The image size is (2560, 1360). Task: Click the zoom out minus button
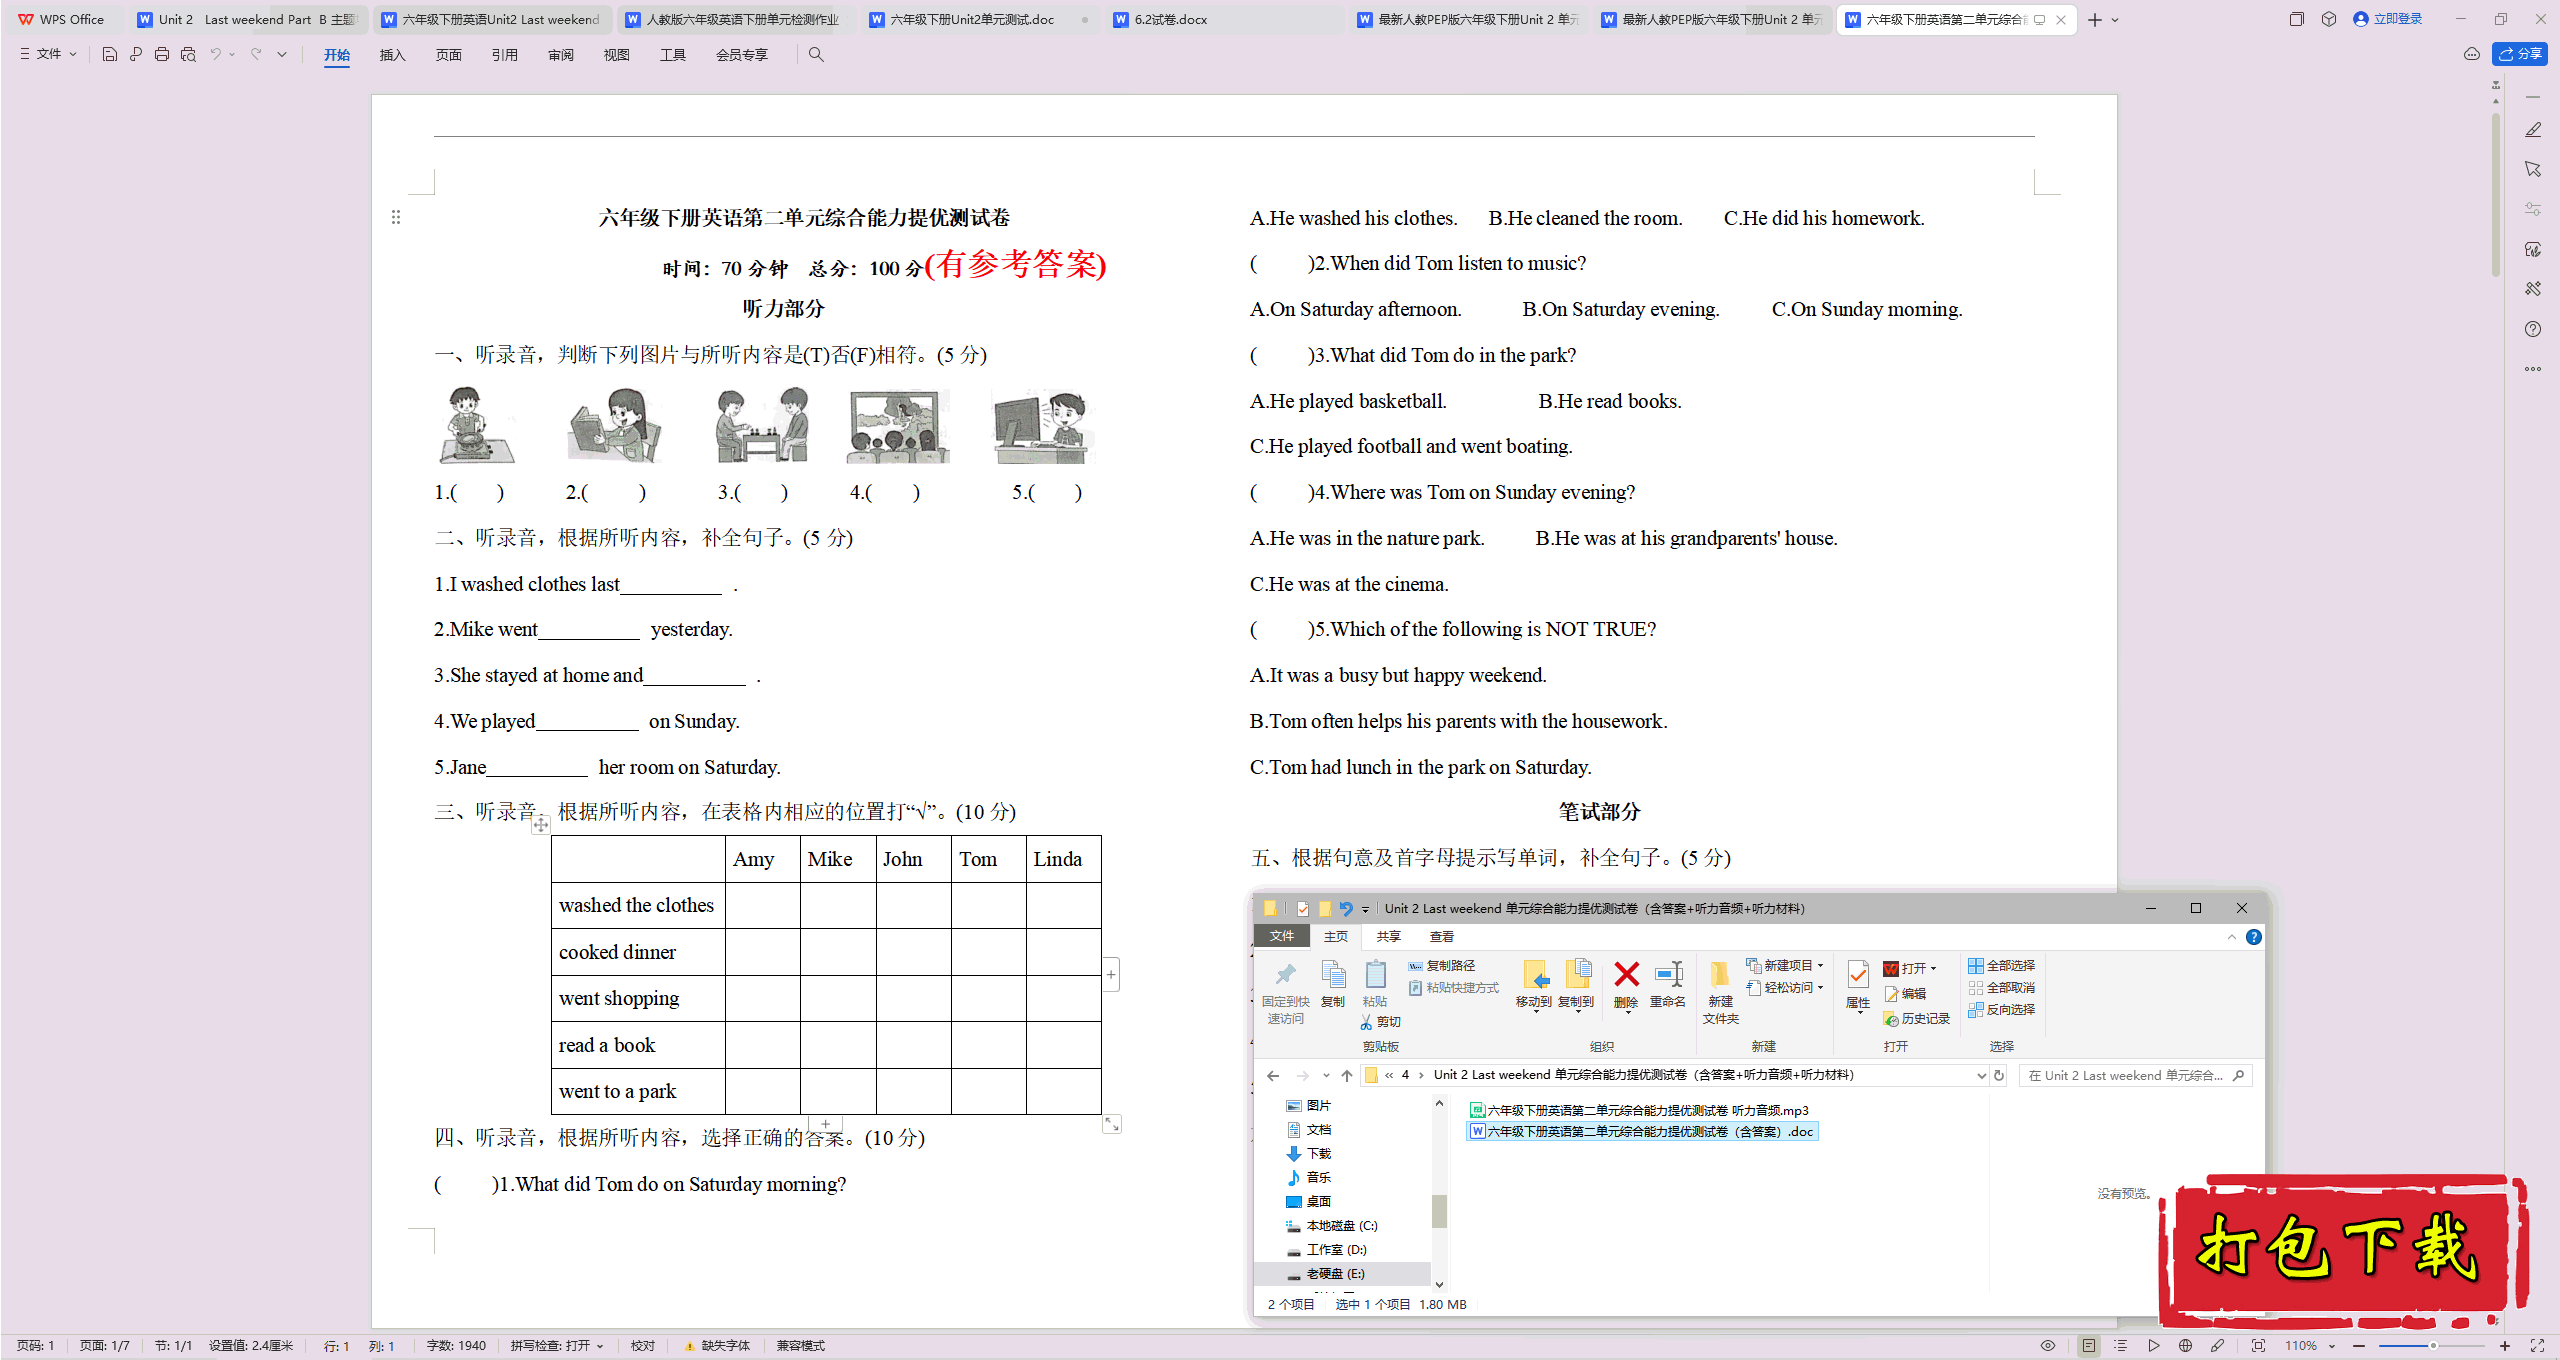click(x=2360, y=1346)
